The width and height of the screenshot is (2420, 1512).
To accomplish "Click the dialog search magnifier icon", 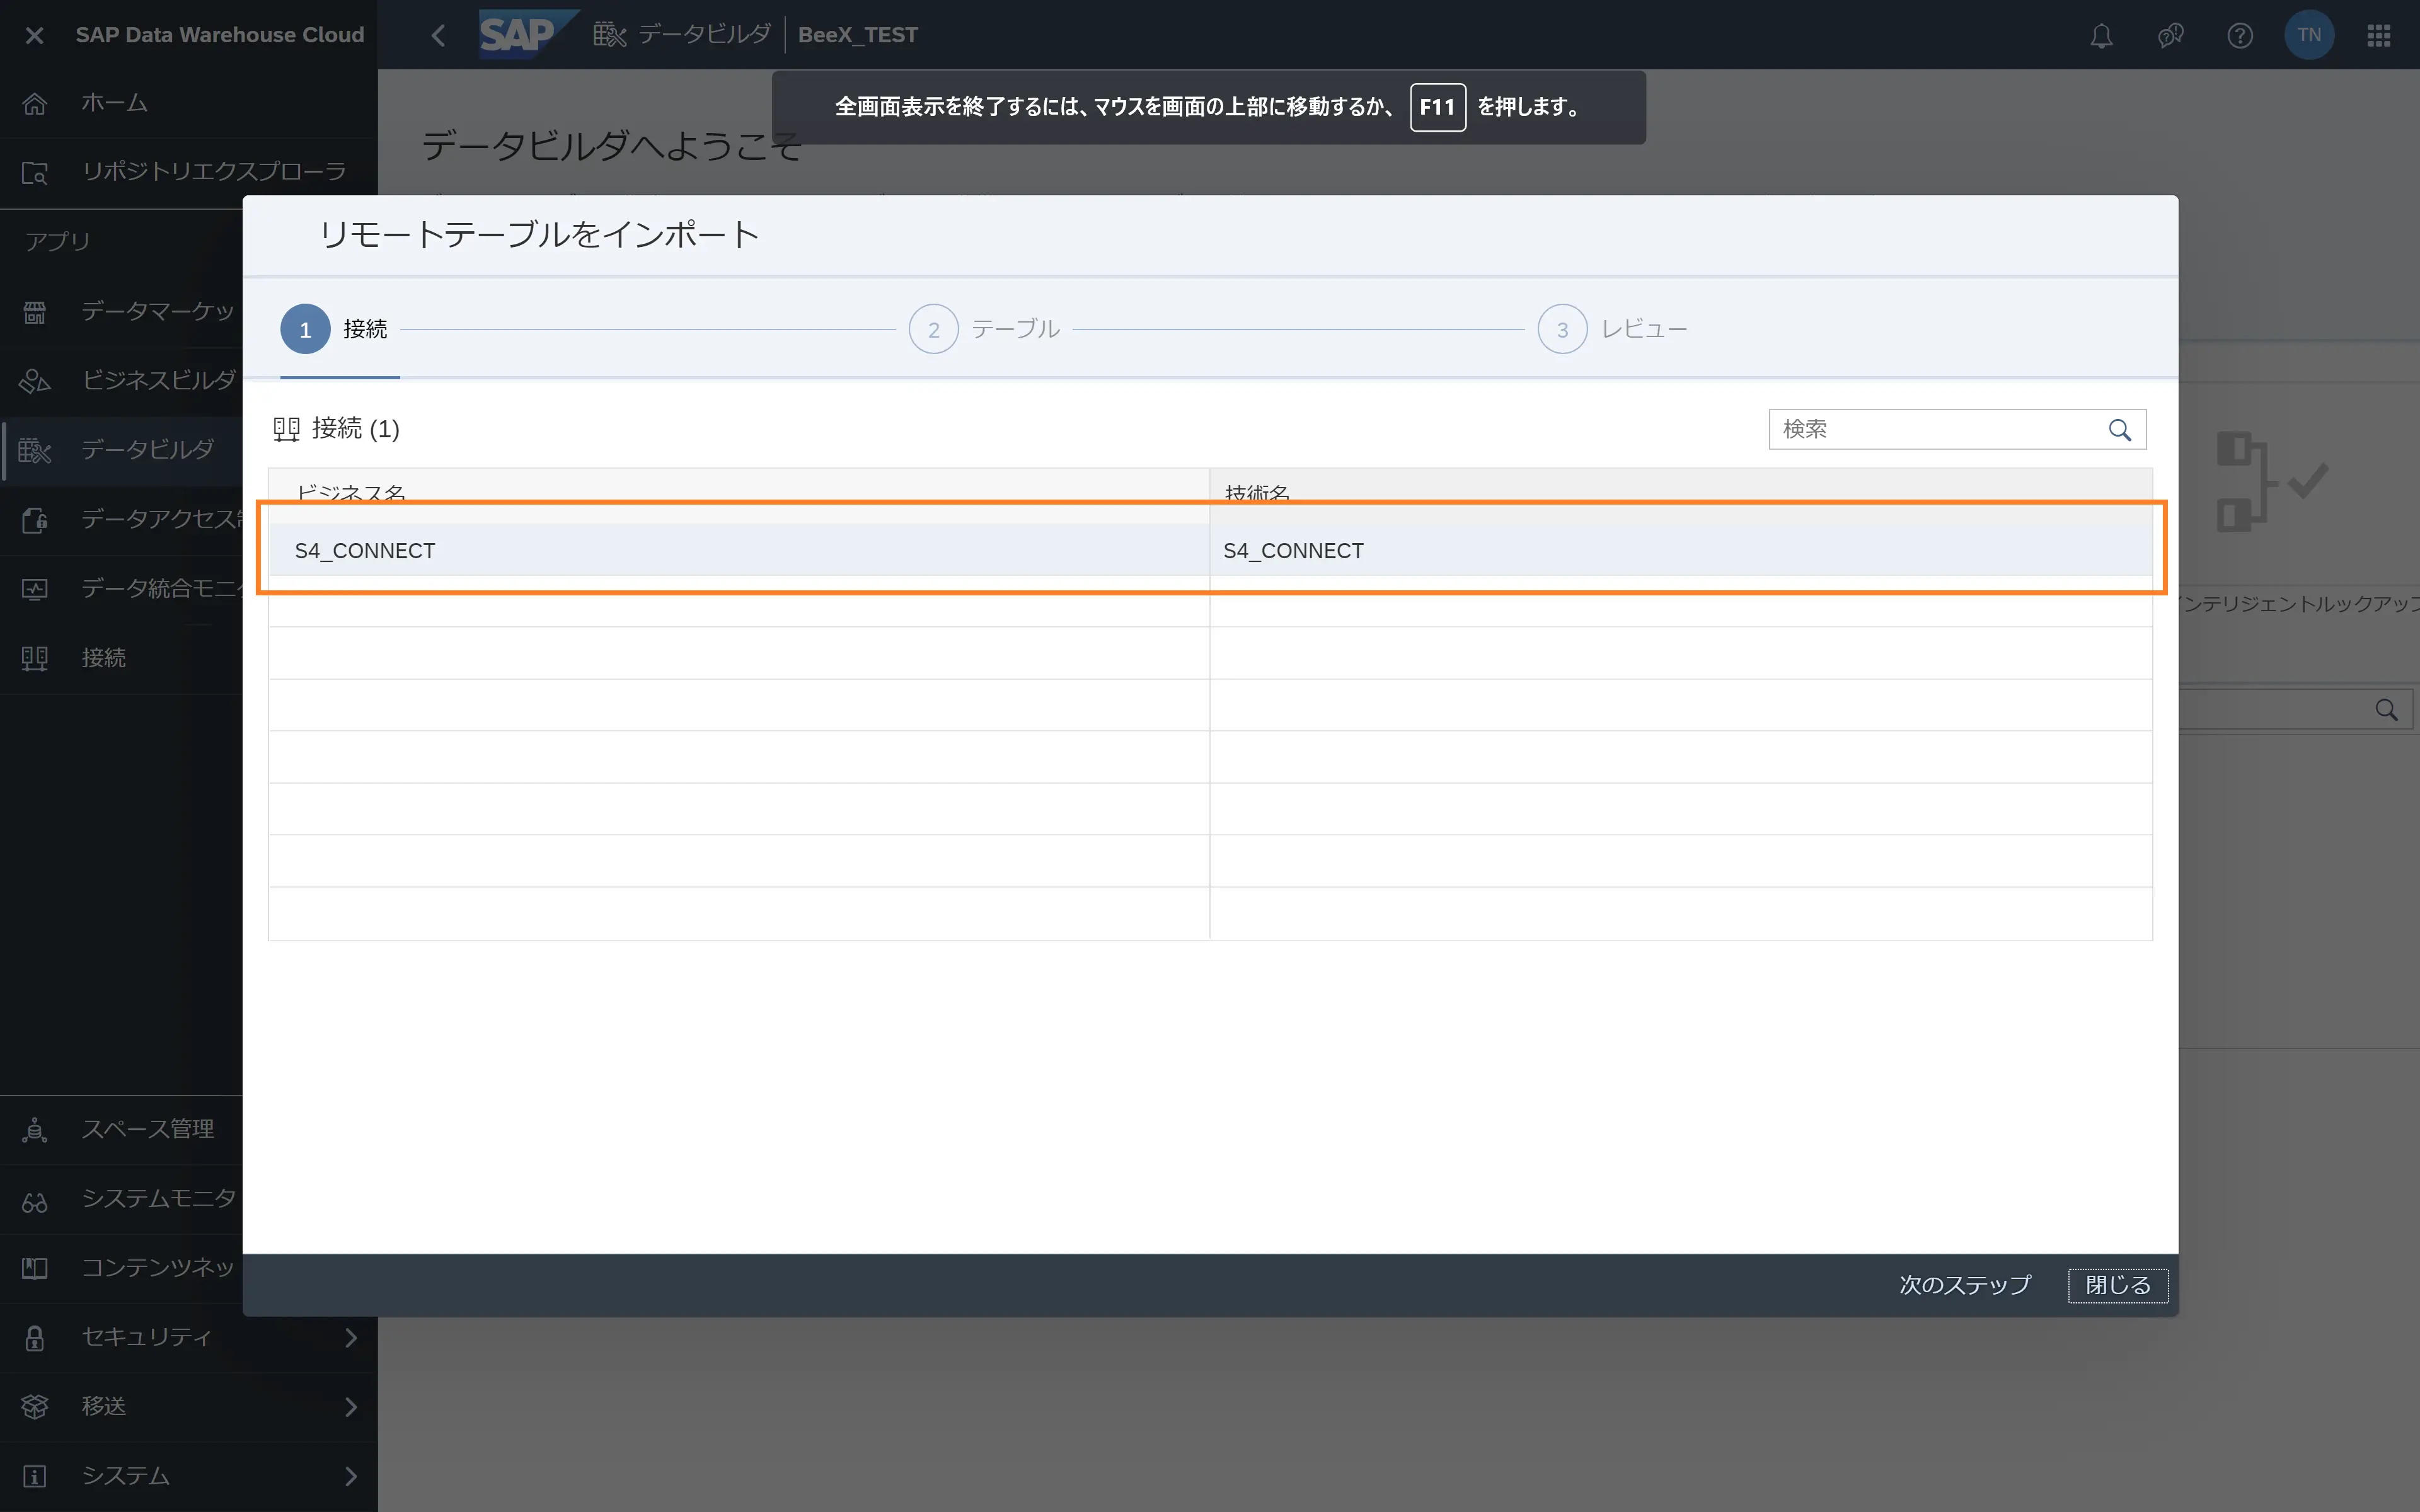I will 2119,430.
